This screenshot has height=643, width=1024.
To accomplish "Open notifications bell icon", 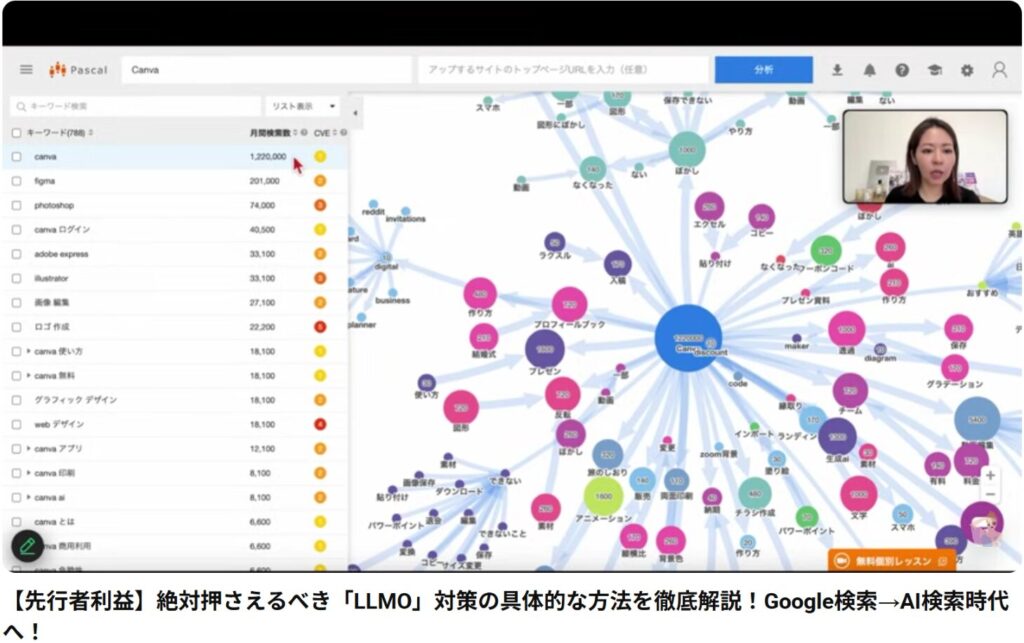I will tap(869, 70).
